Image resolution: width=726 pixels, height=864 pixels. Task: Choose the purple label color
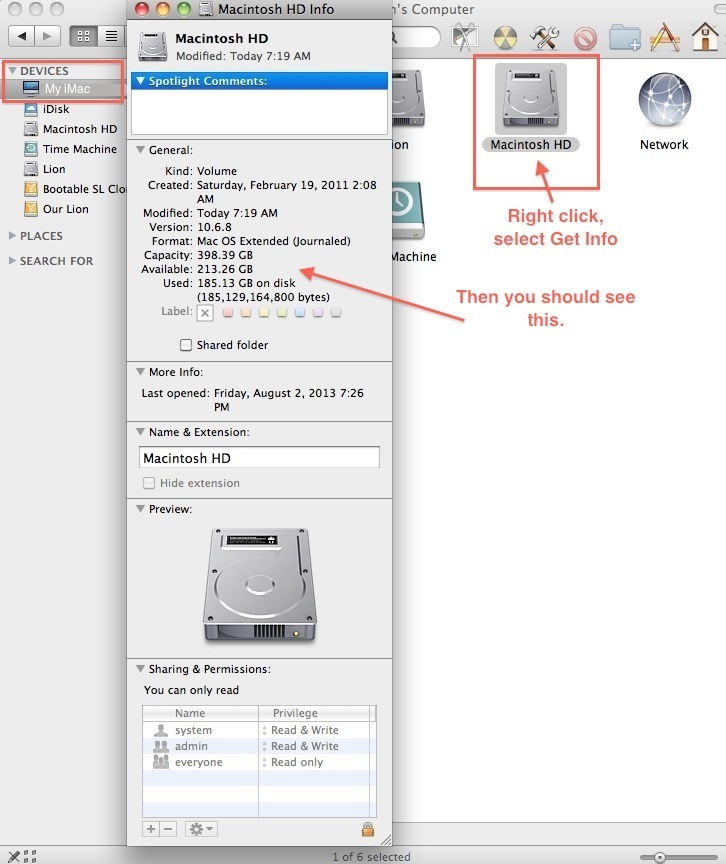click(x=318, y=313)
